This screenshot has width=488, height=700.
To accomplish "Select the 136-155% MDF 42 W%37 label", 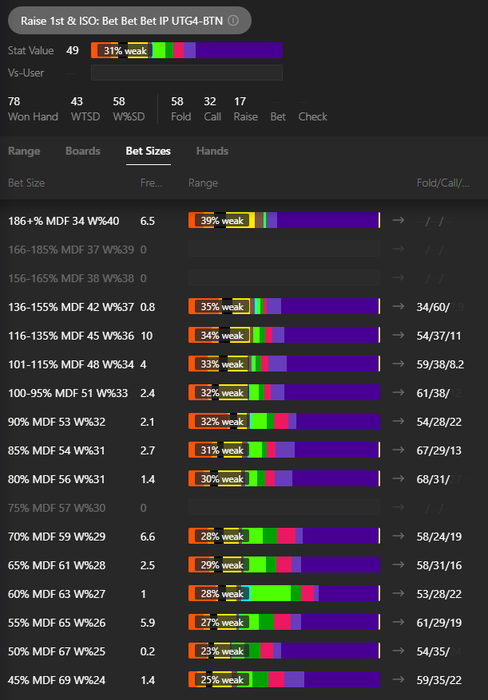I will (x=71, y=307).
